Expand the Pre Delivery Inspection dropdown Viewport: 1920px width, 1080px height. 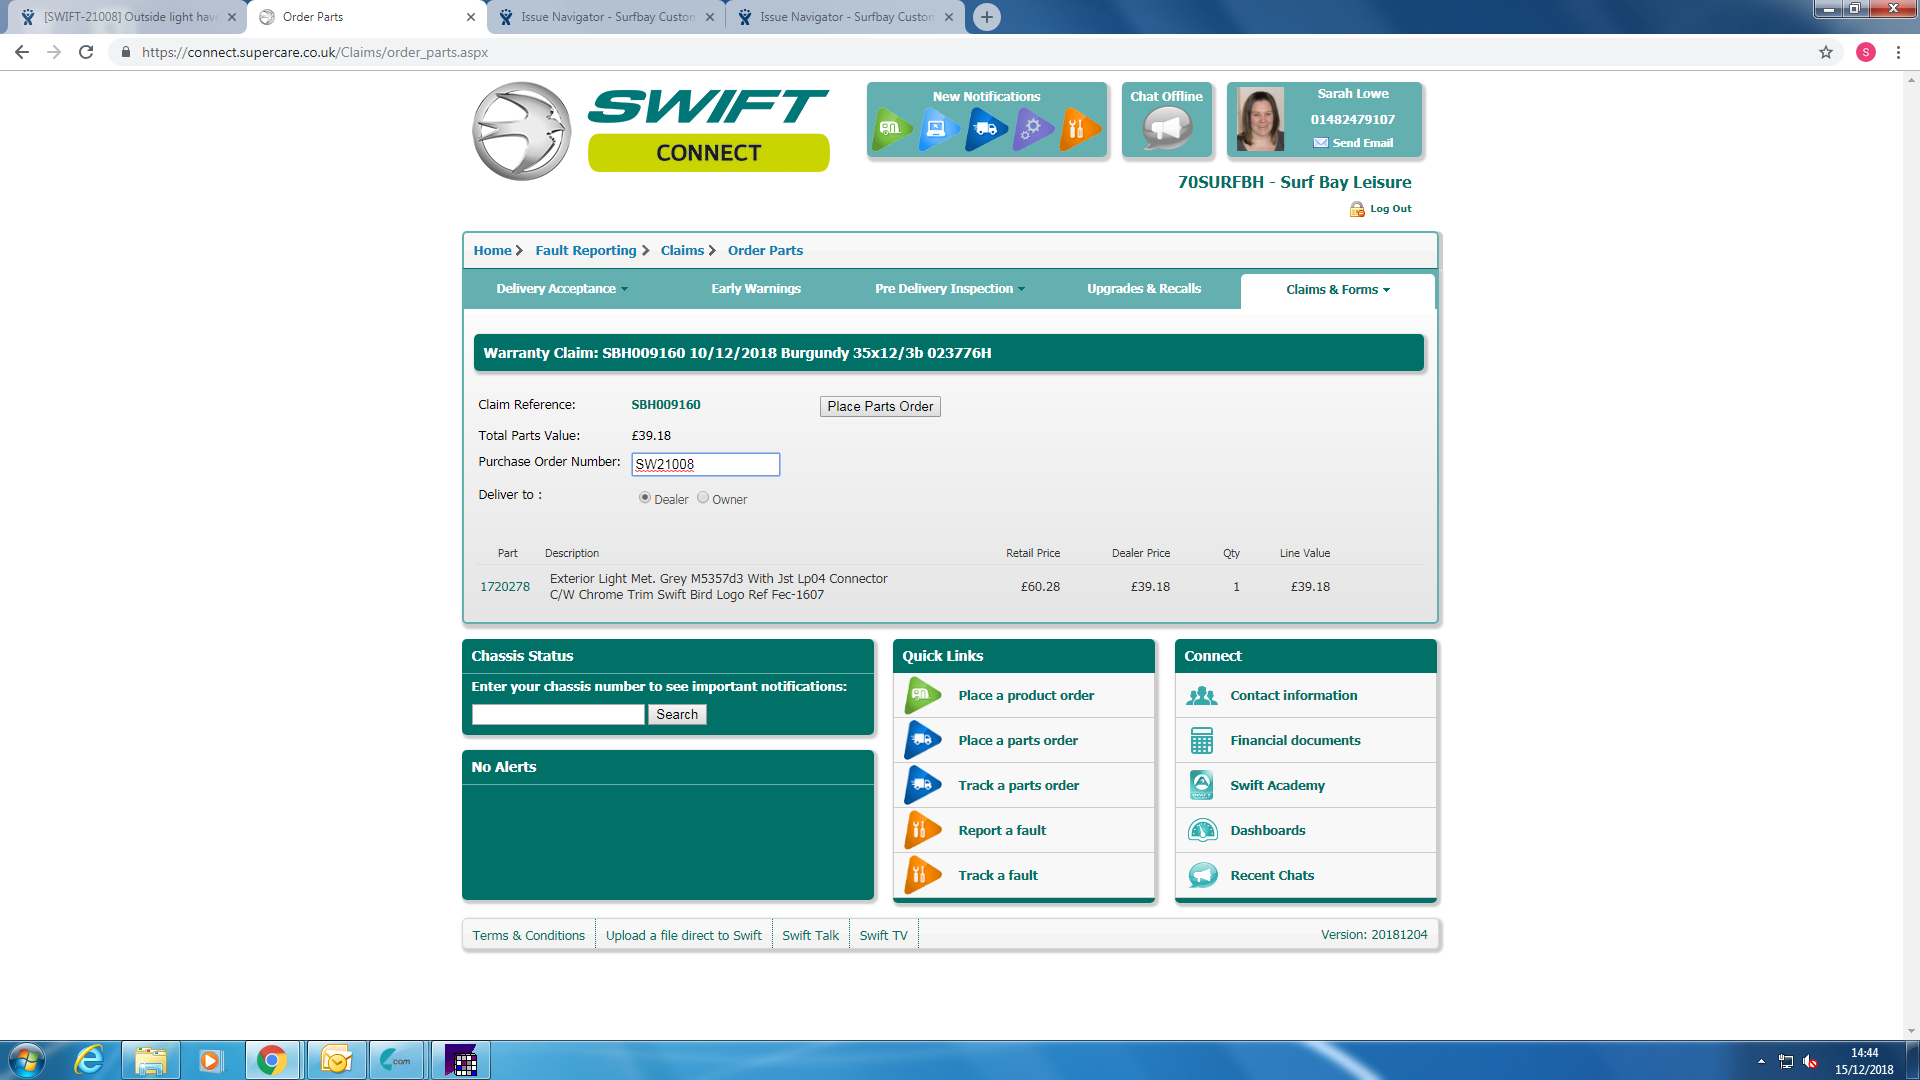(949, 289)
